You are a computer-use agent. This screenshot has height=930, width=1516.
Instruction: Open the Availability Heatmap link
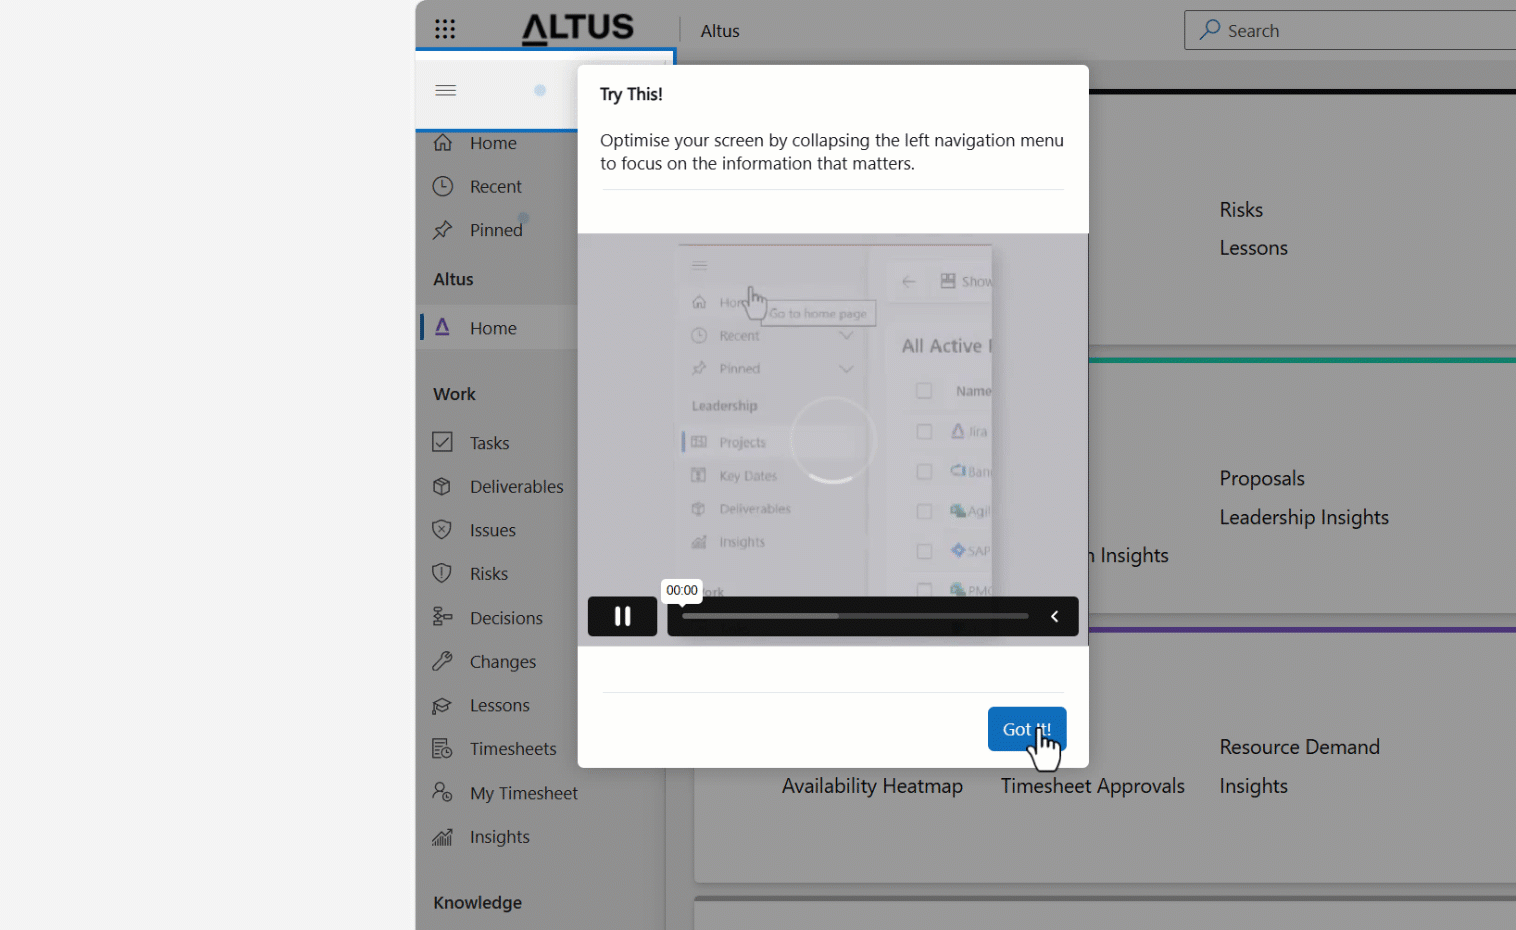[872, 786]
